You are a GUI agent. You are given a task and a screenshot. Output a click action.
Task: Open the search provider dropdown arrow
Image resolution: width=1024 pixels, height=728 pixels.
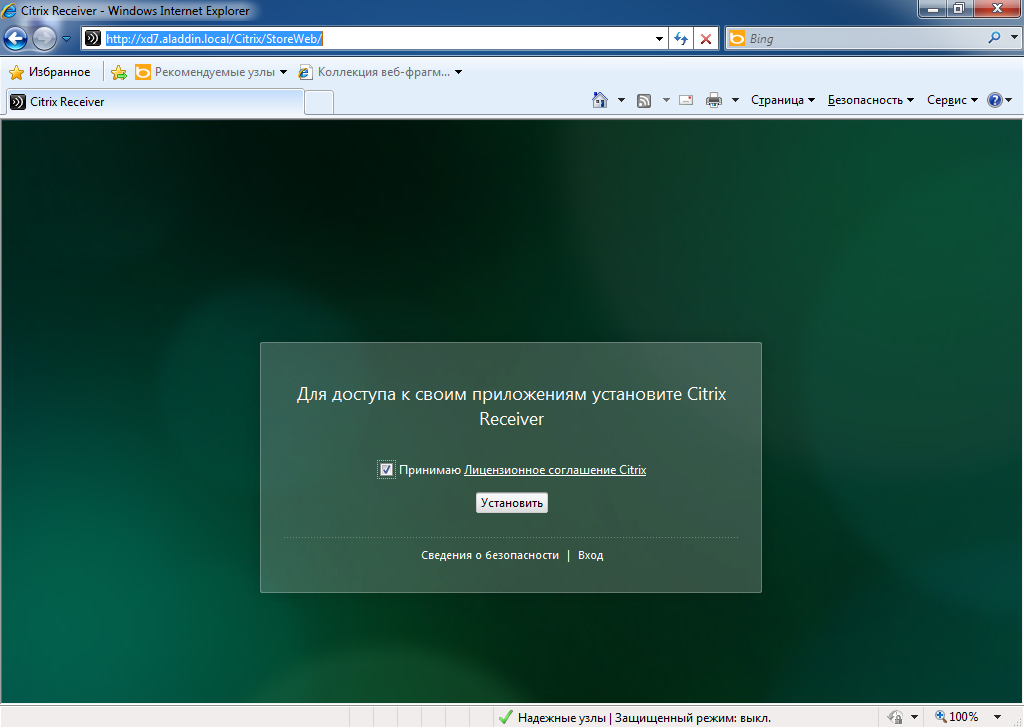click(1014, 38)
